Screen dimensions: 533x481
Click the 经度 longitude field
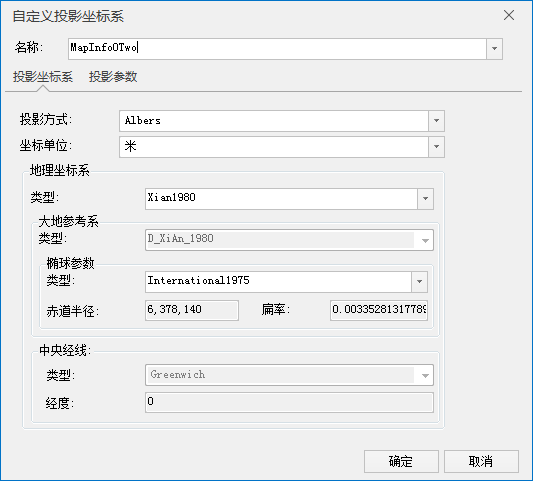coord(289,402)
